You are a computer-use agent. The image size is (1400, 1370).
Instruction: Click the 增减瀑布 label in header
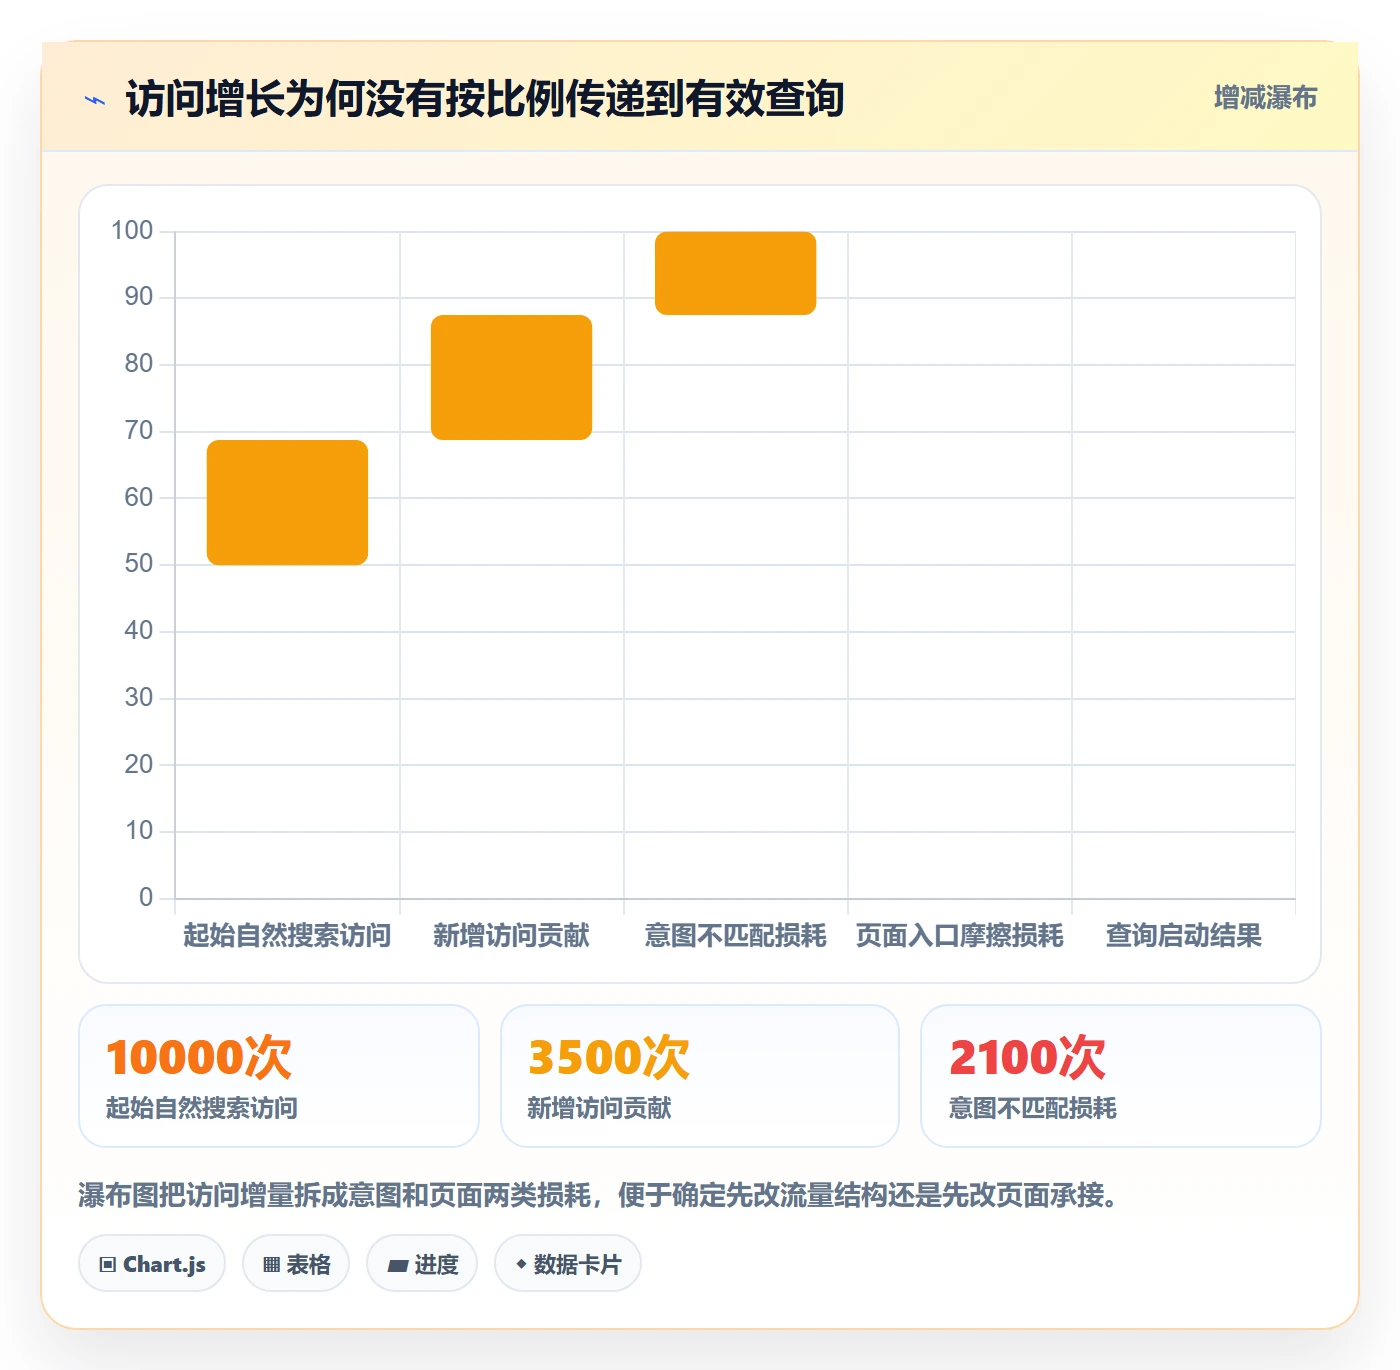pos(1265,98)
